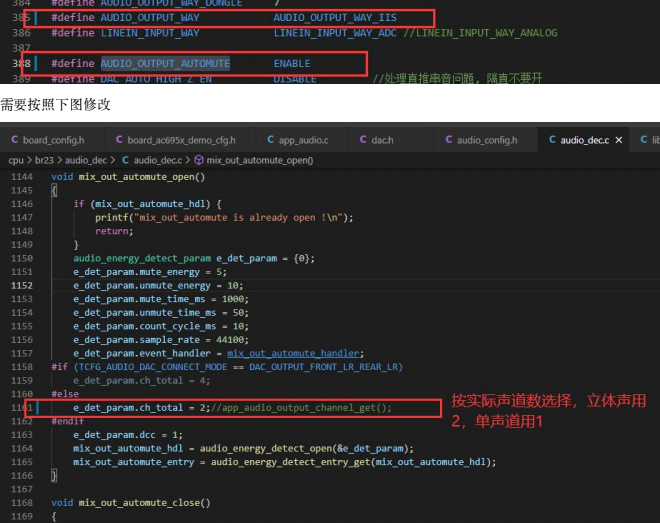Activate the audio_dec.c tab
660x523 pixels.
click(584, 140)
